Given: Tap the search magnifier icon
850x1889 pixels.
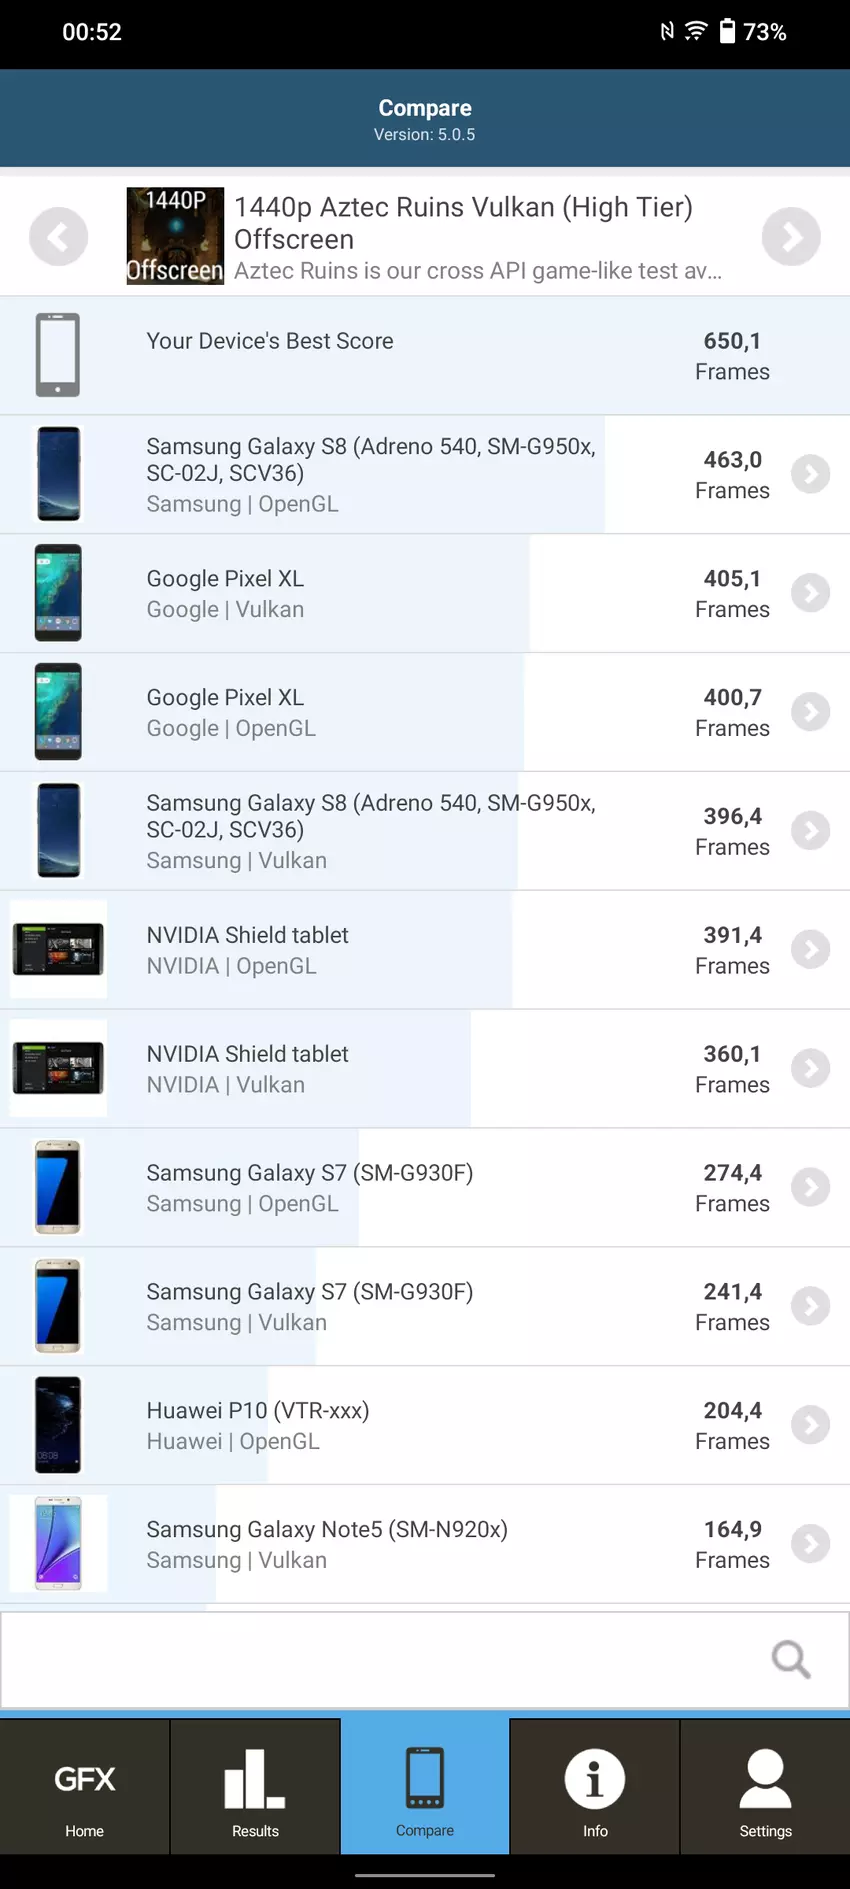Looking at the screenshot, I should 790,1659.
